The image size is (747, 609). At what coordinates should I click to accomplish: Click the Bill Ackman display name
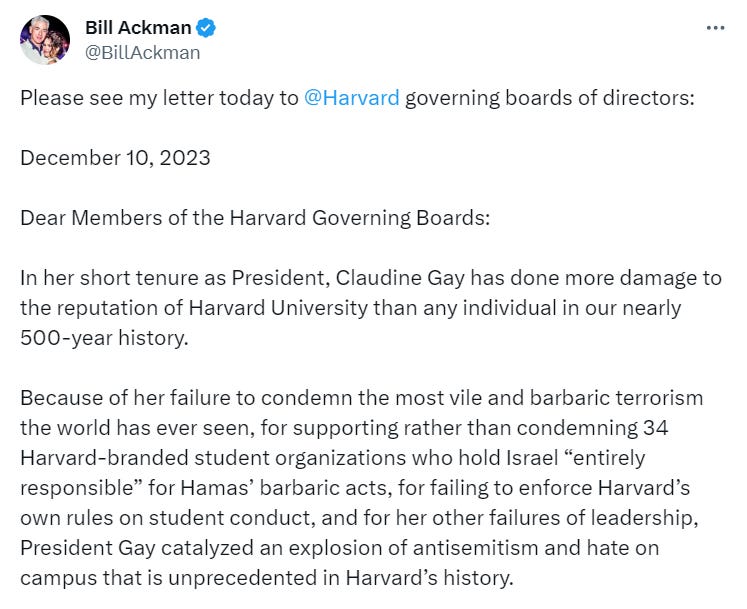click(139, 28)
